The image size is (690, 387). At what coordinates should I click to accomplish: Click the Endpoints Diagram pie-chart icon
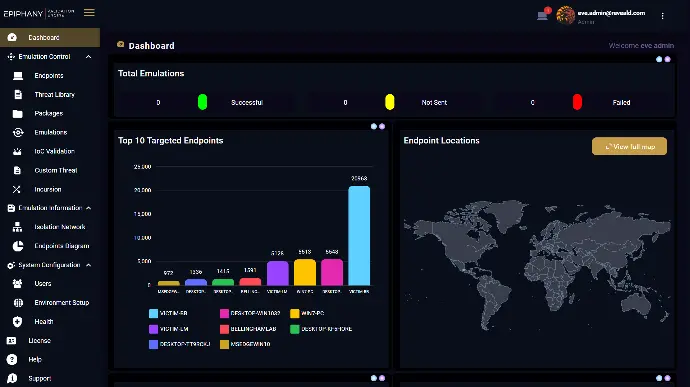18,246
